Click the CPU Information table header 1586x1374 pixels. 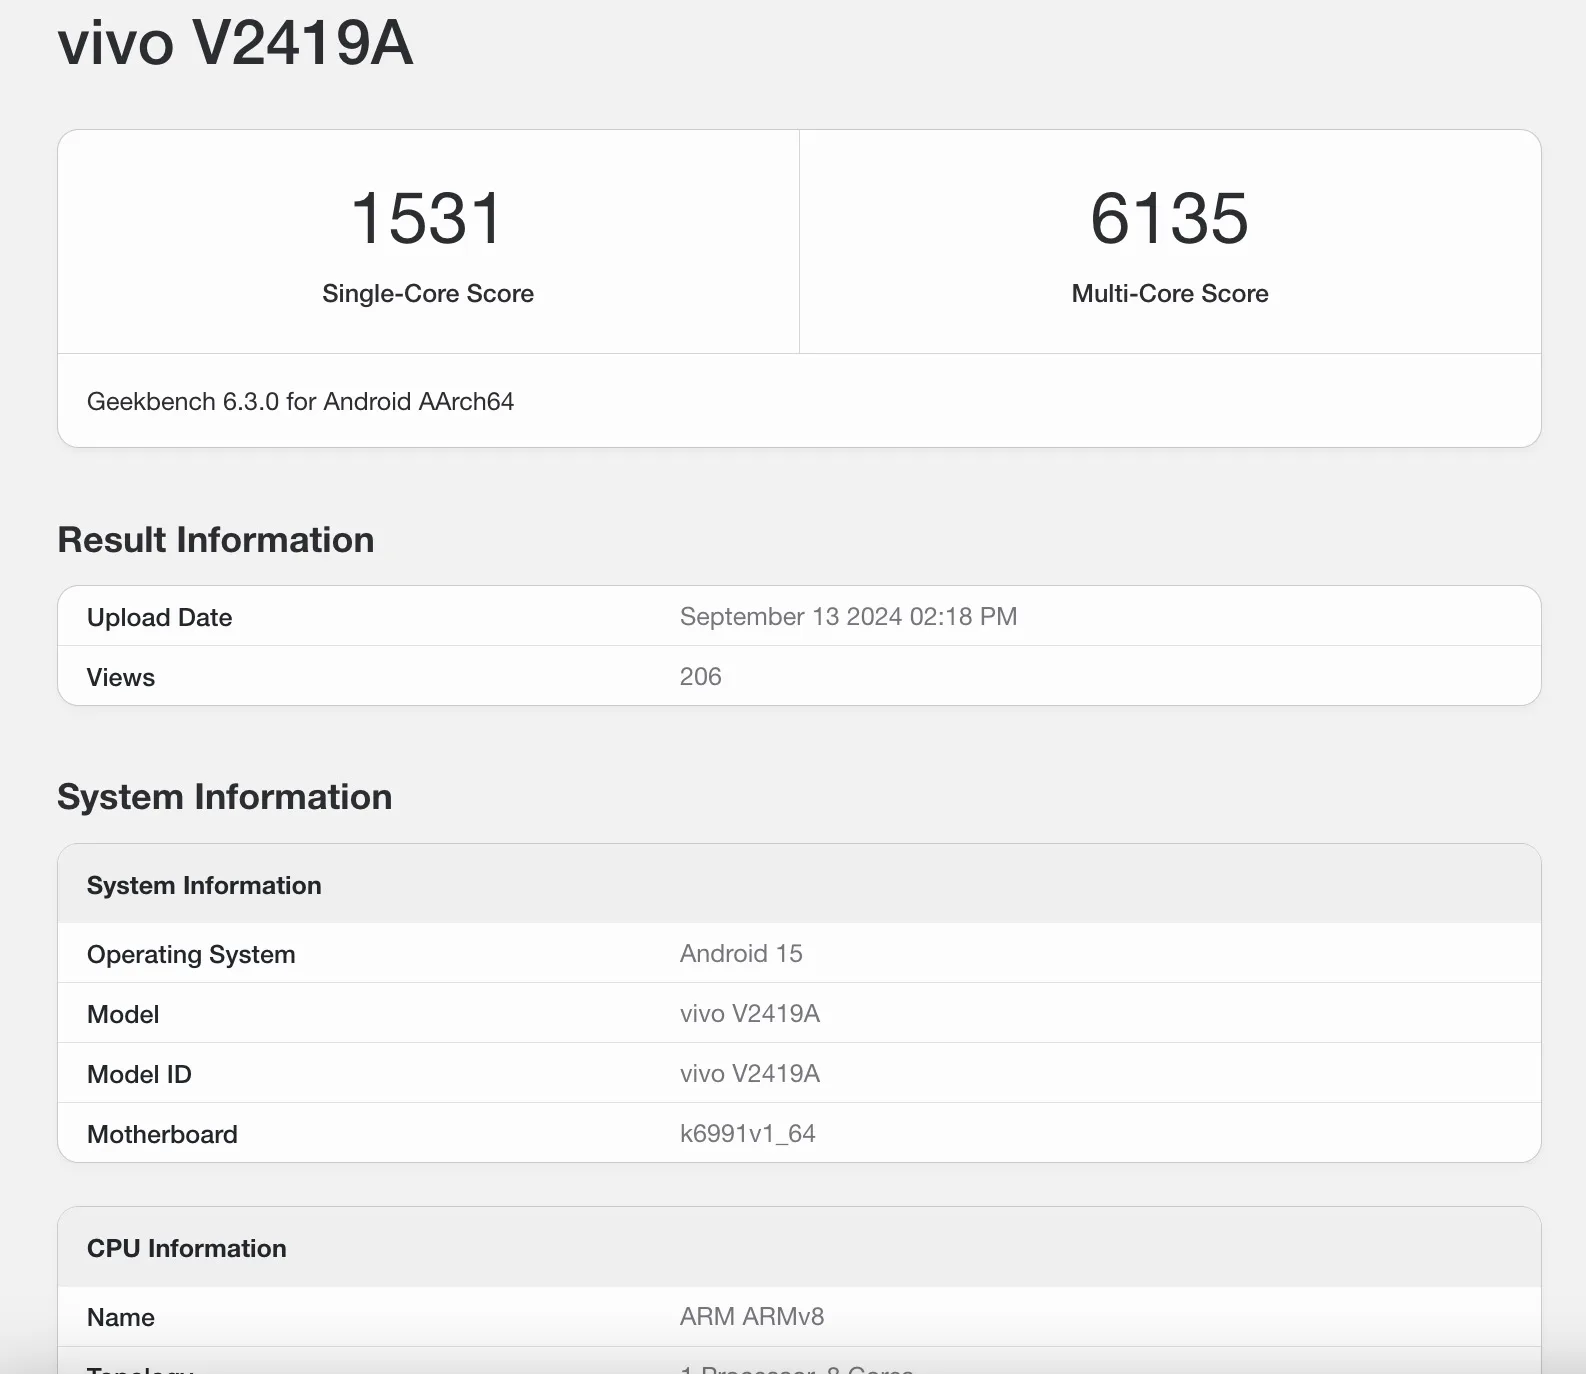point(186,1248)
